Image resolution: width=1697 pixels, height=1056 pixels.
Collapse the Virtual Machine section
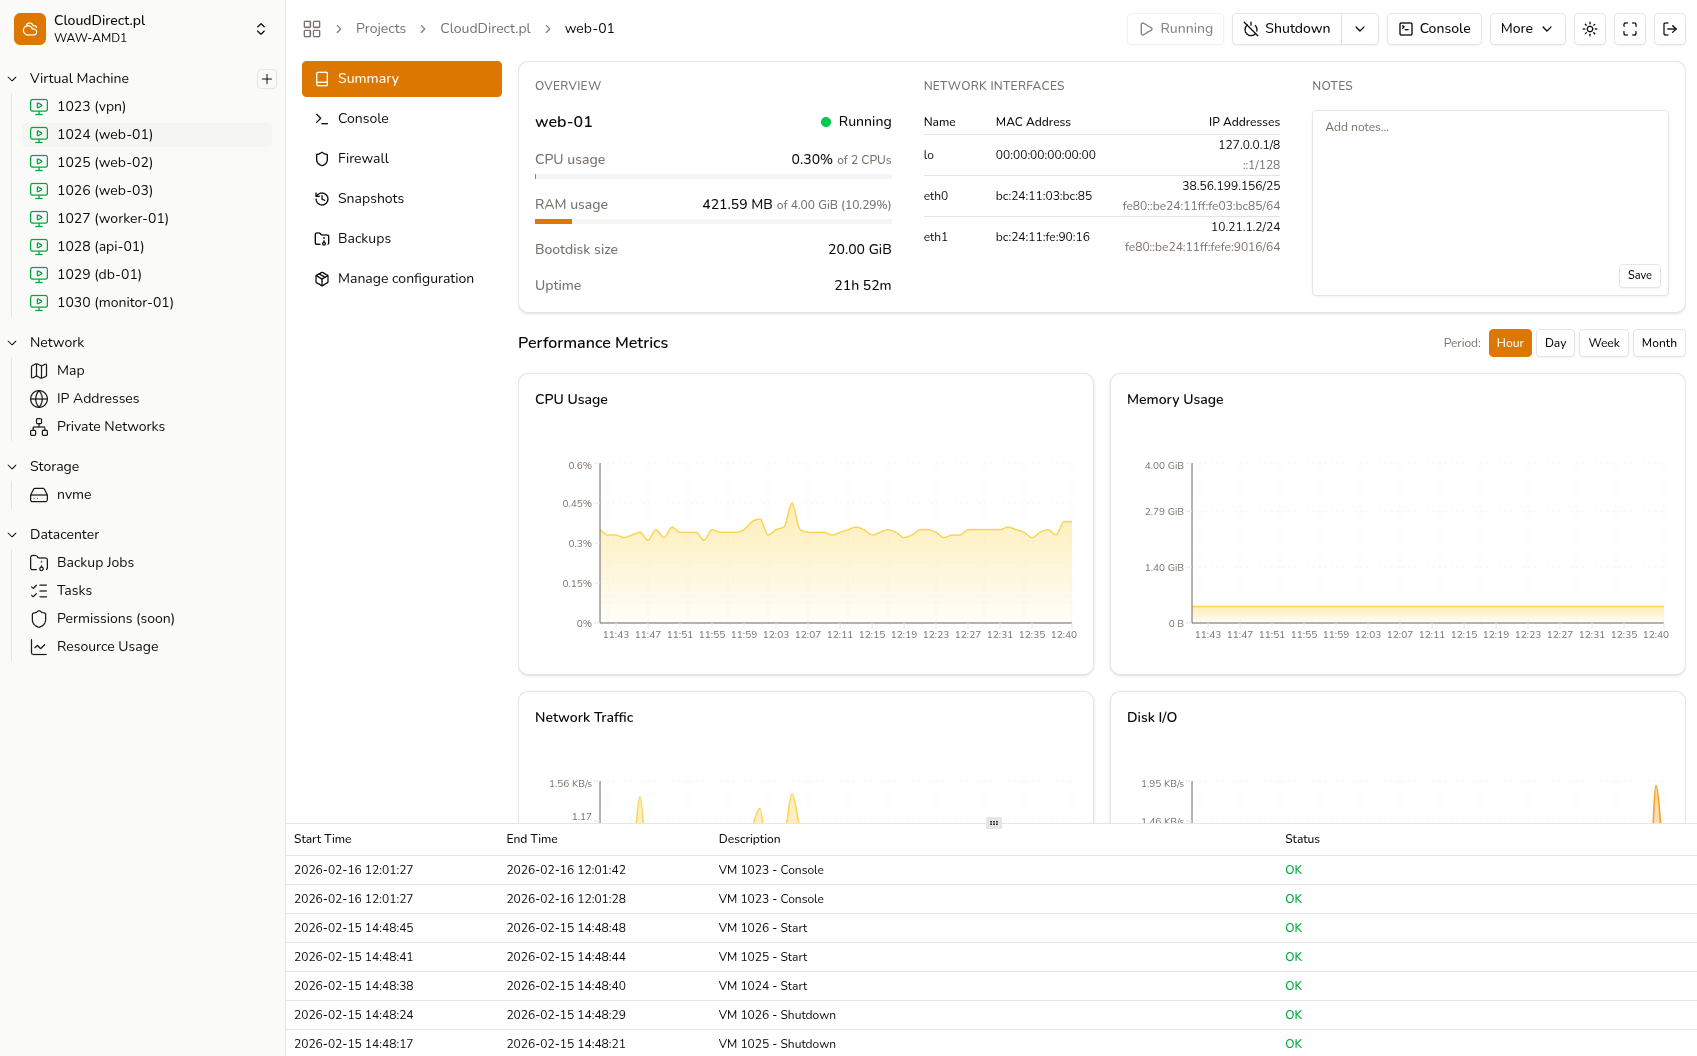tap(11, 78)
